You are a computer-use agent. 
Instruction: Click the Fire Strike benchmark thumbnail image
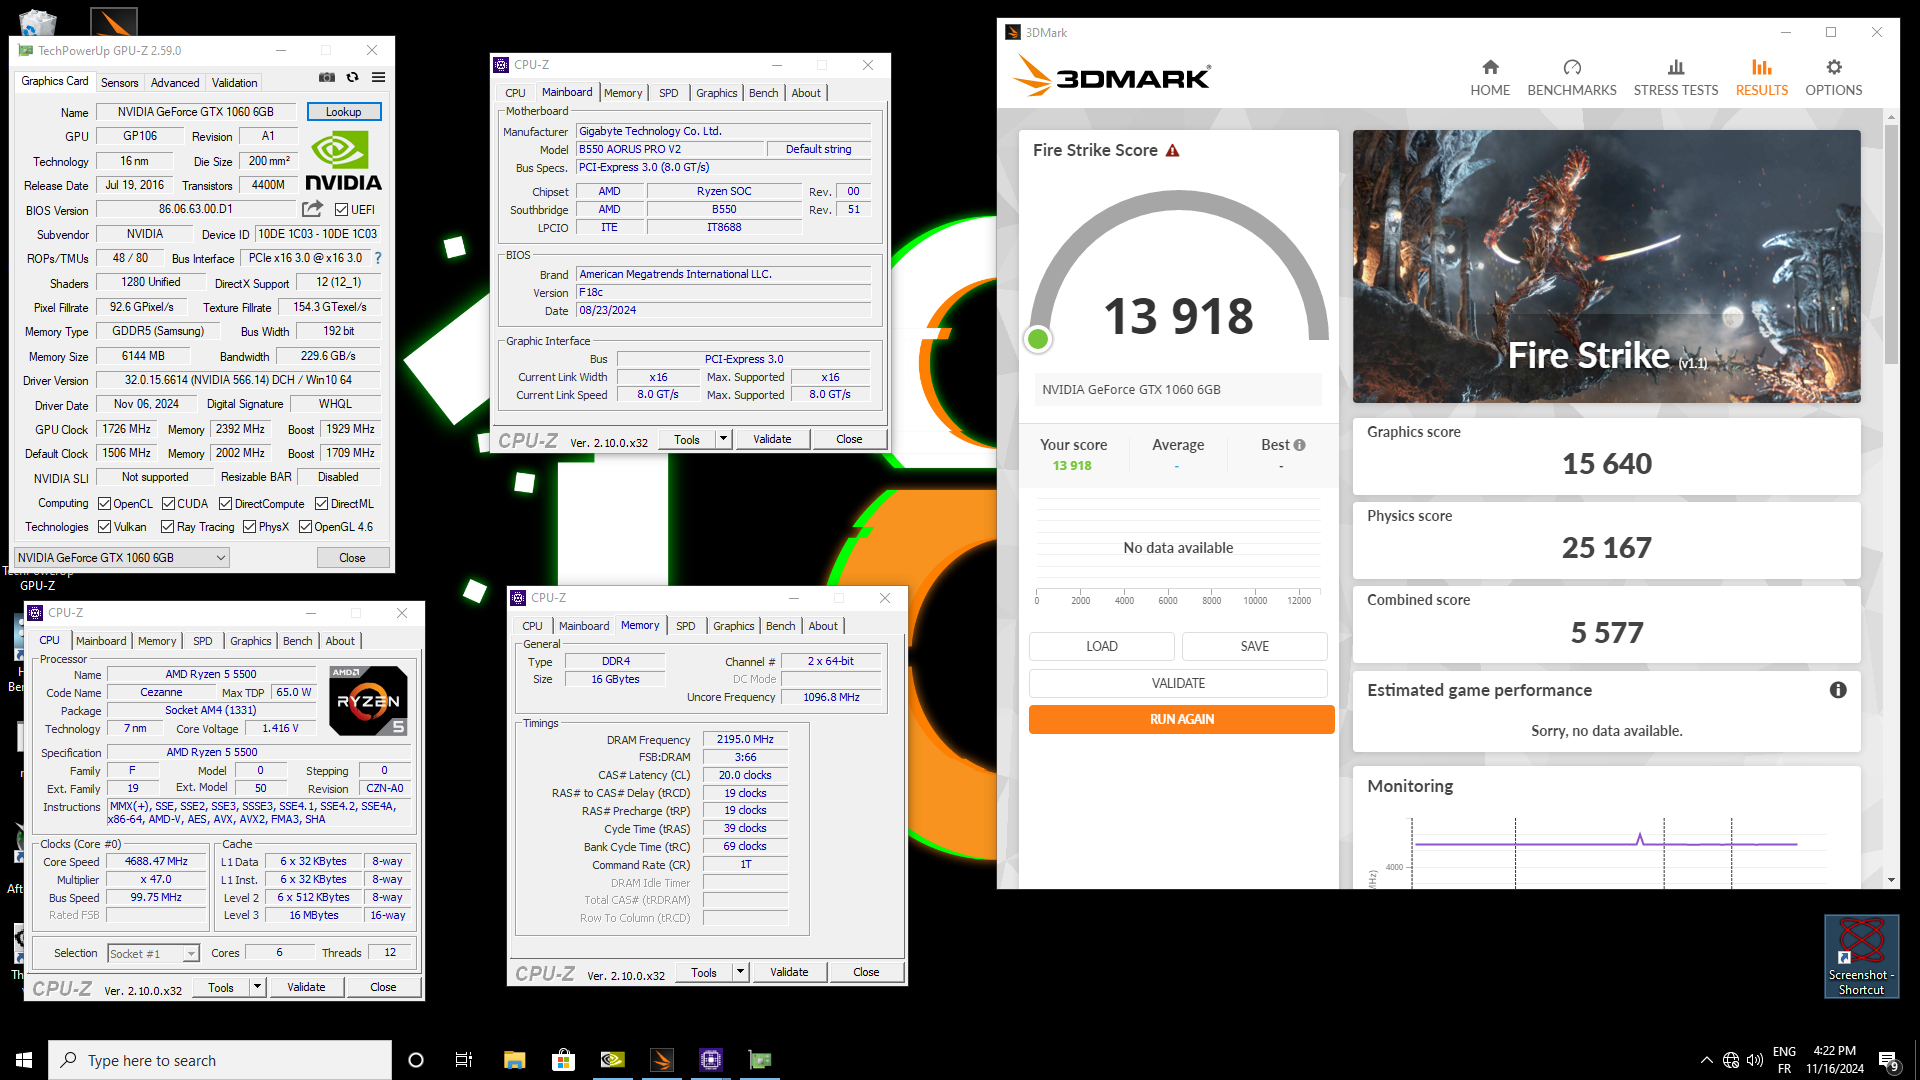click(1607, 266)
